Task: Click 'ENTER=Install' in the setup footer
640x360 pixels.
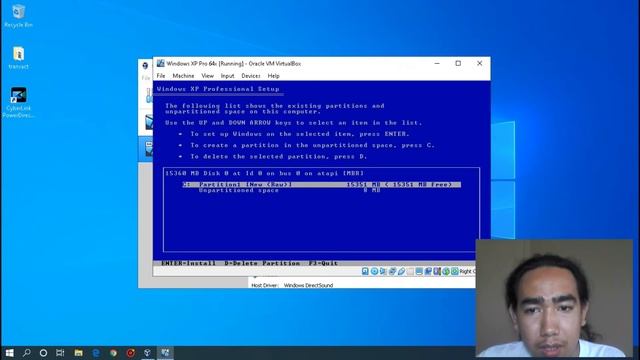Action: 189,263
